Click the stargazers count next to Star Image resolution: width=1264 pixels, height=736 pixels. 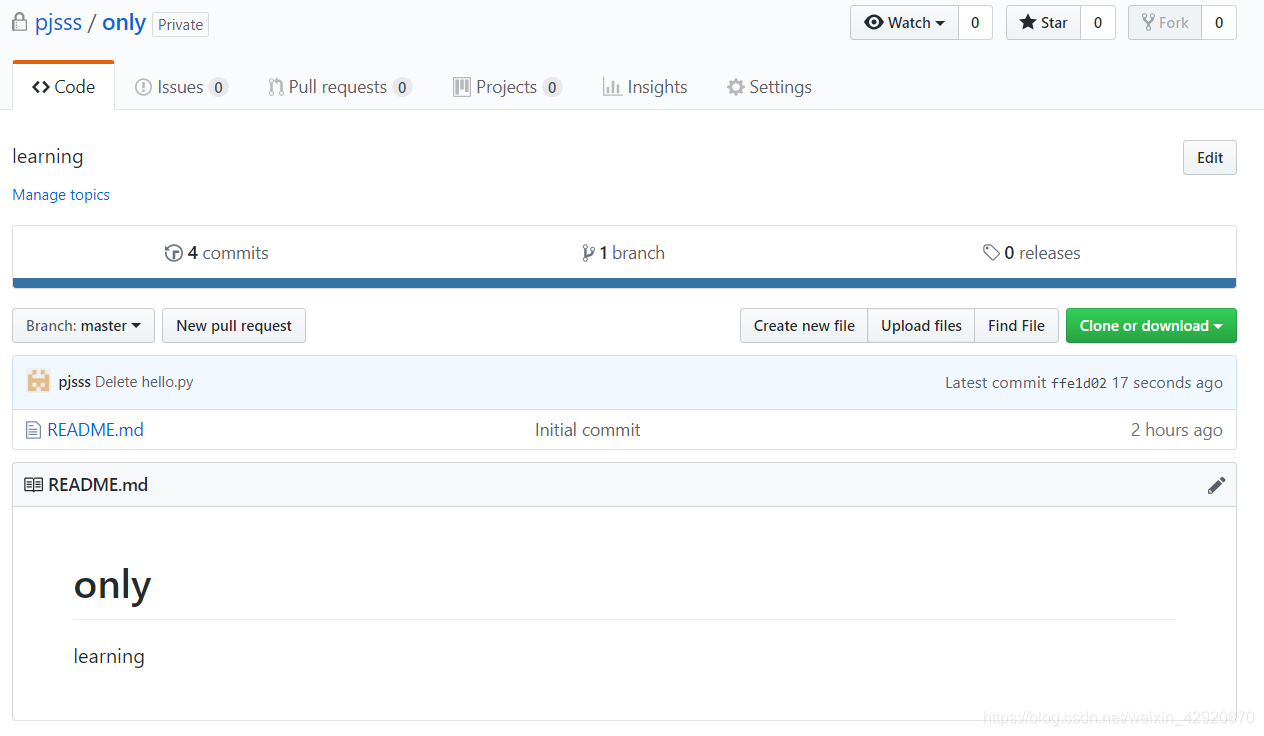[1098, 23]
